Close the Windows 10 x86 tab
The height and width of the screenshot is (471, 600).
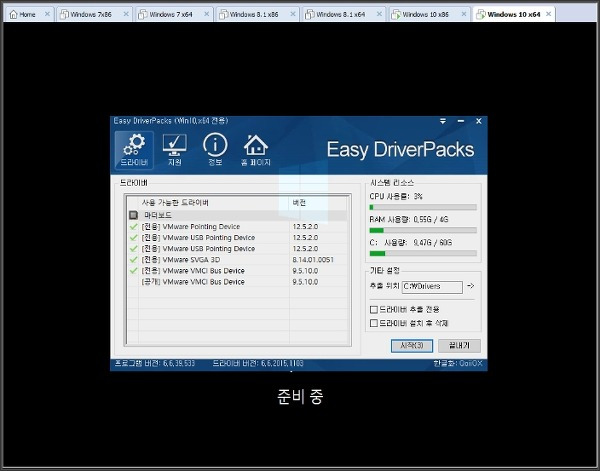click(464, 14)
